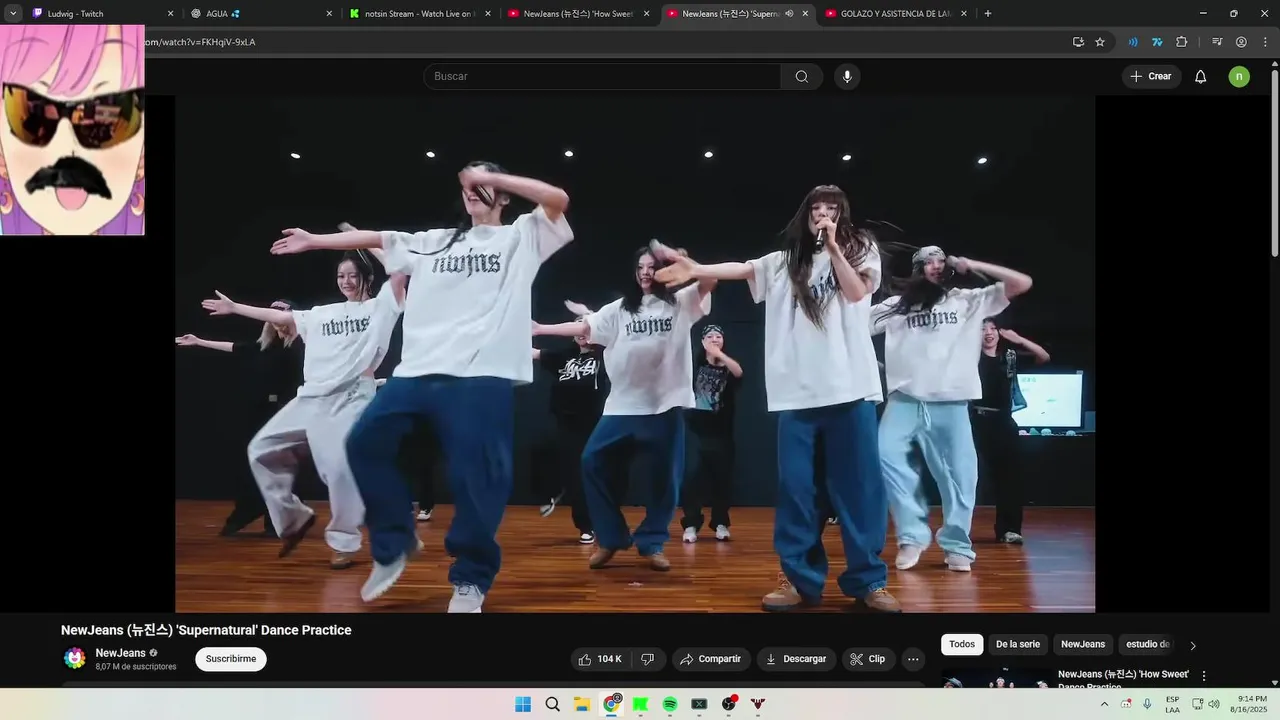This screenshot has height=720, width=1280.
Task: Select the De la serie chip
Action: (1018, 645)
